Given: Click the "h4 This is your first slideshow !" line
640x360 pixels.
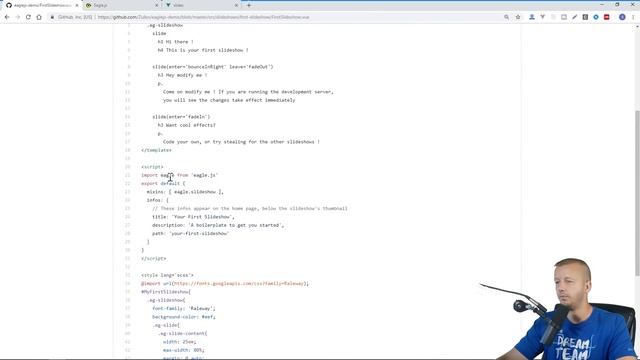Looking at the screenshot, I should (x=203, y=50).
